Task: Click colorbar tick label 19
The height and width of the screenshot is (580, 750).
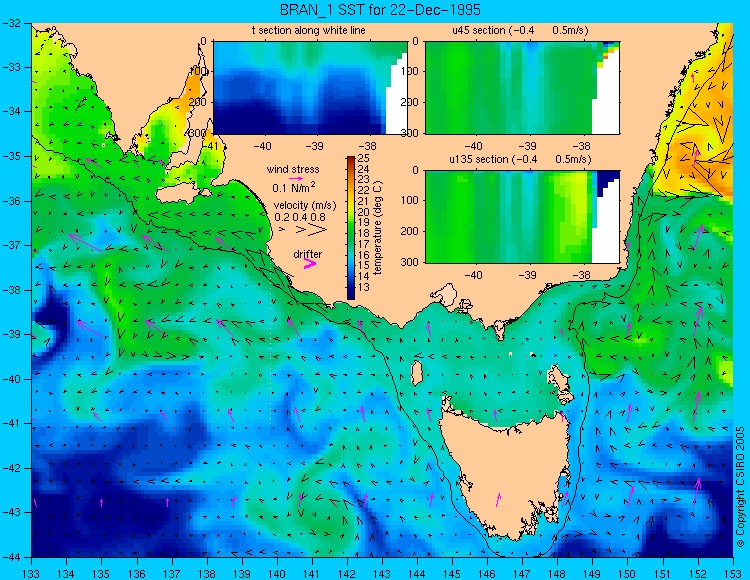Action: tap(364, 222)
